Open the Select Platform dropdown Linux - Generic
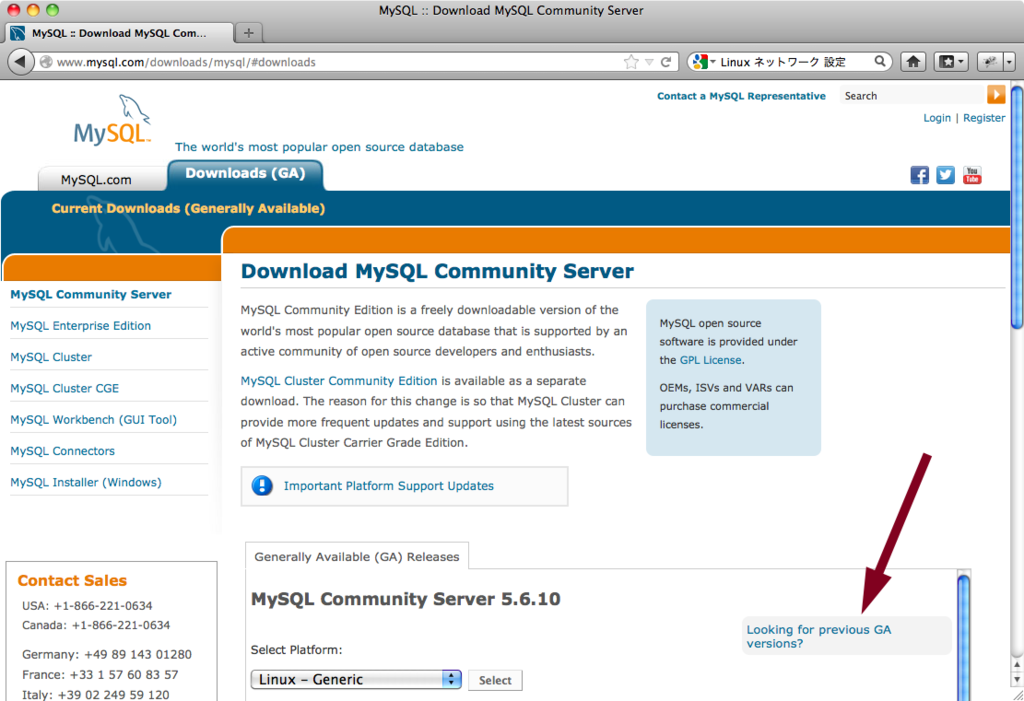 (x=356, y=679)
